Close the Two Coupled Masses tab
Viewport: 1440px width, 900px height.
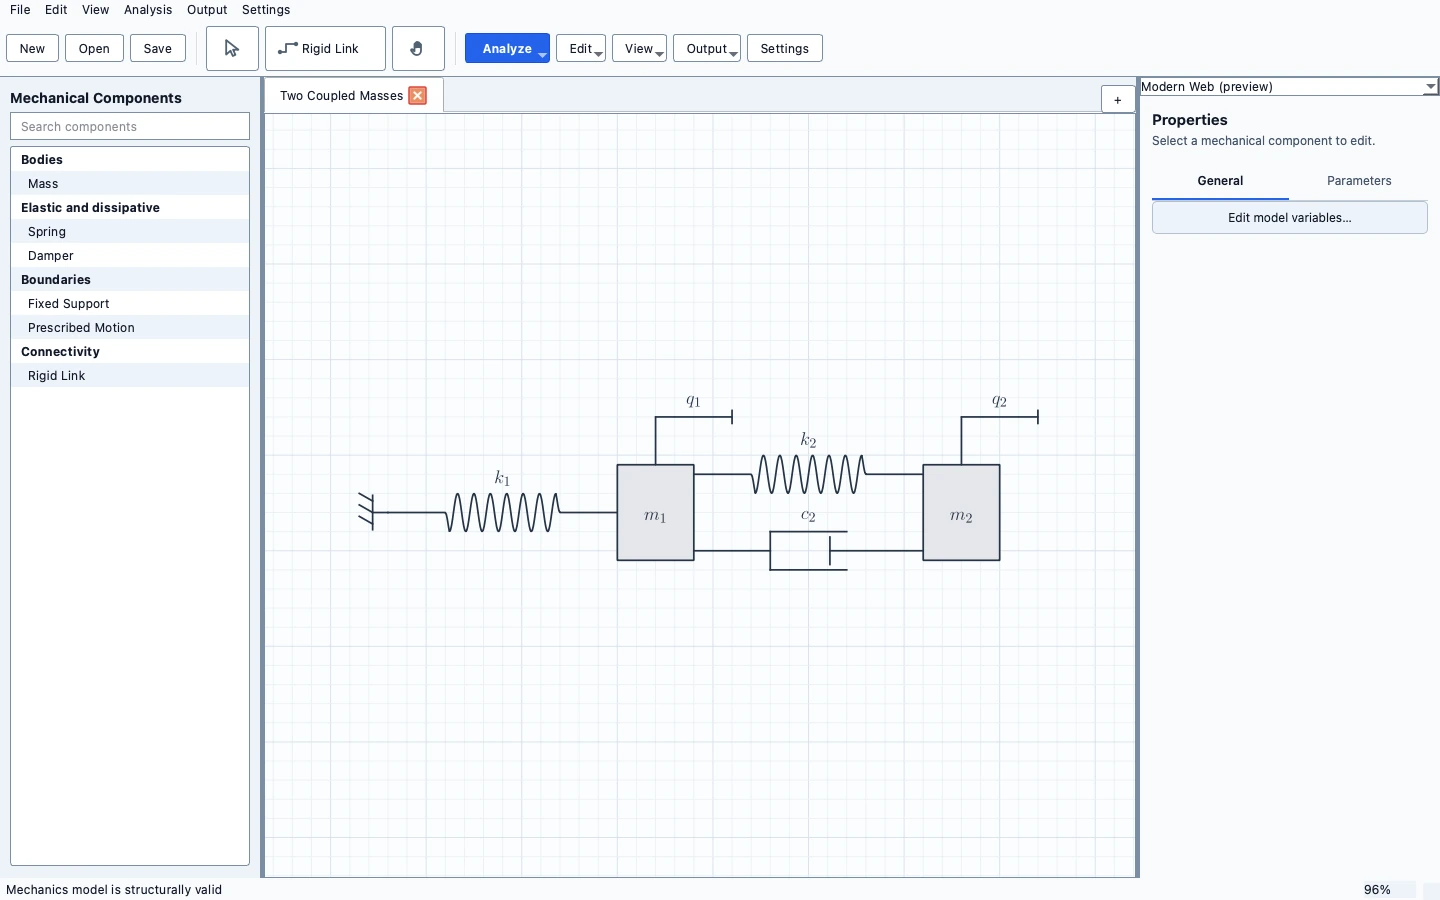pyautogui.click(x=418, y=96)
